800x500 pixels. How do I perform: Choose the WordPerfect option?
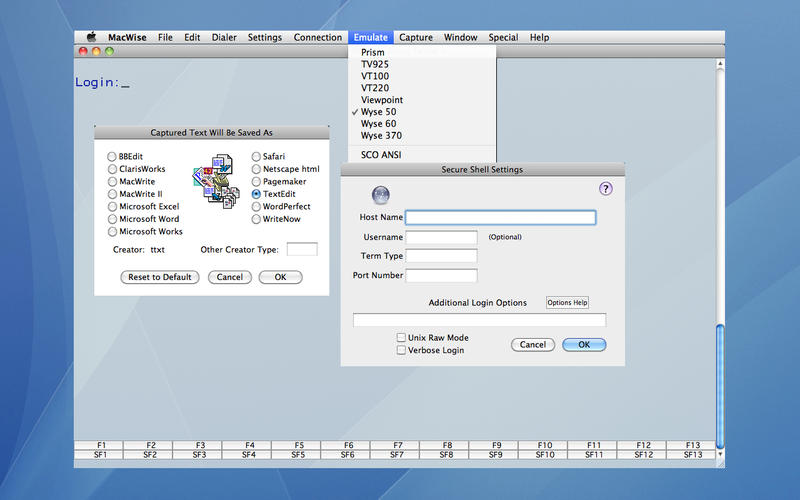pyautogui.click(x=256, y=207)
